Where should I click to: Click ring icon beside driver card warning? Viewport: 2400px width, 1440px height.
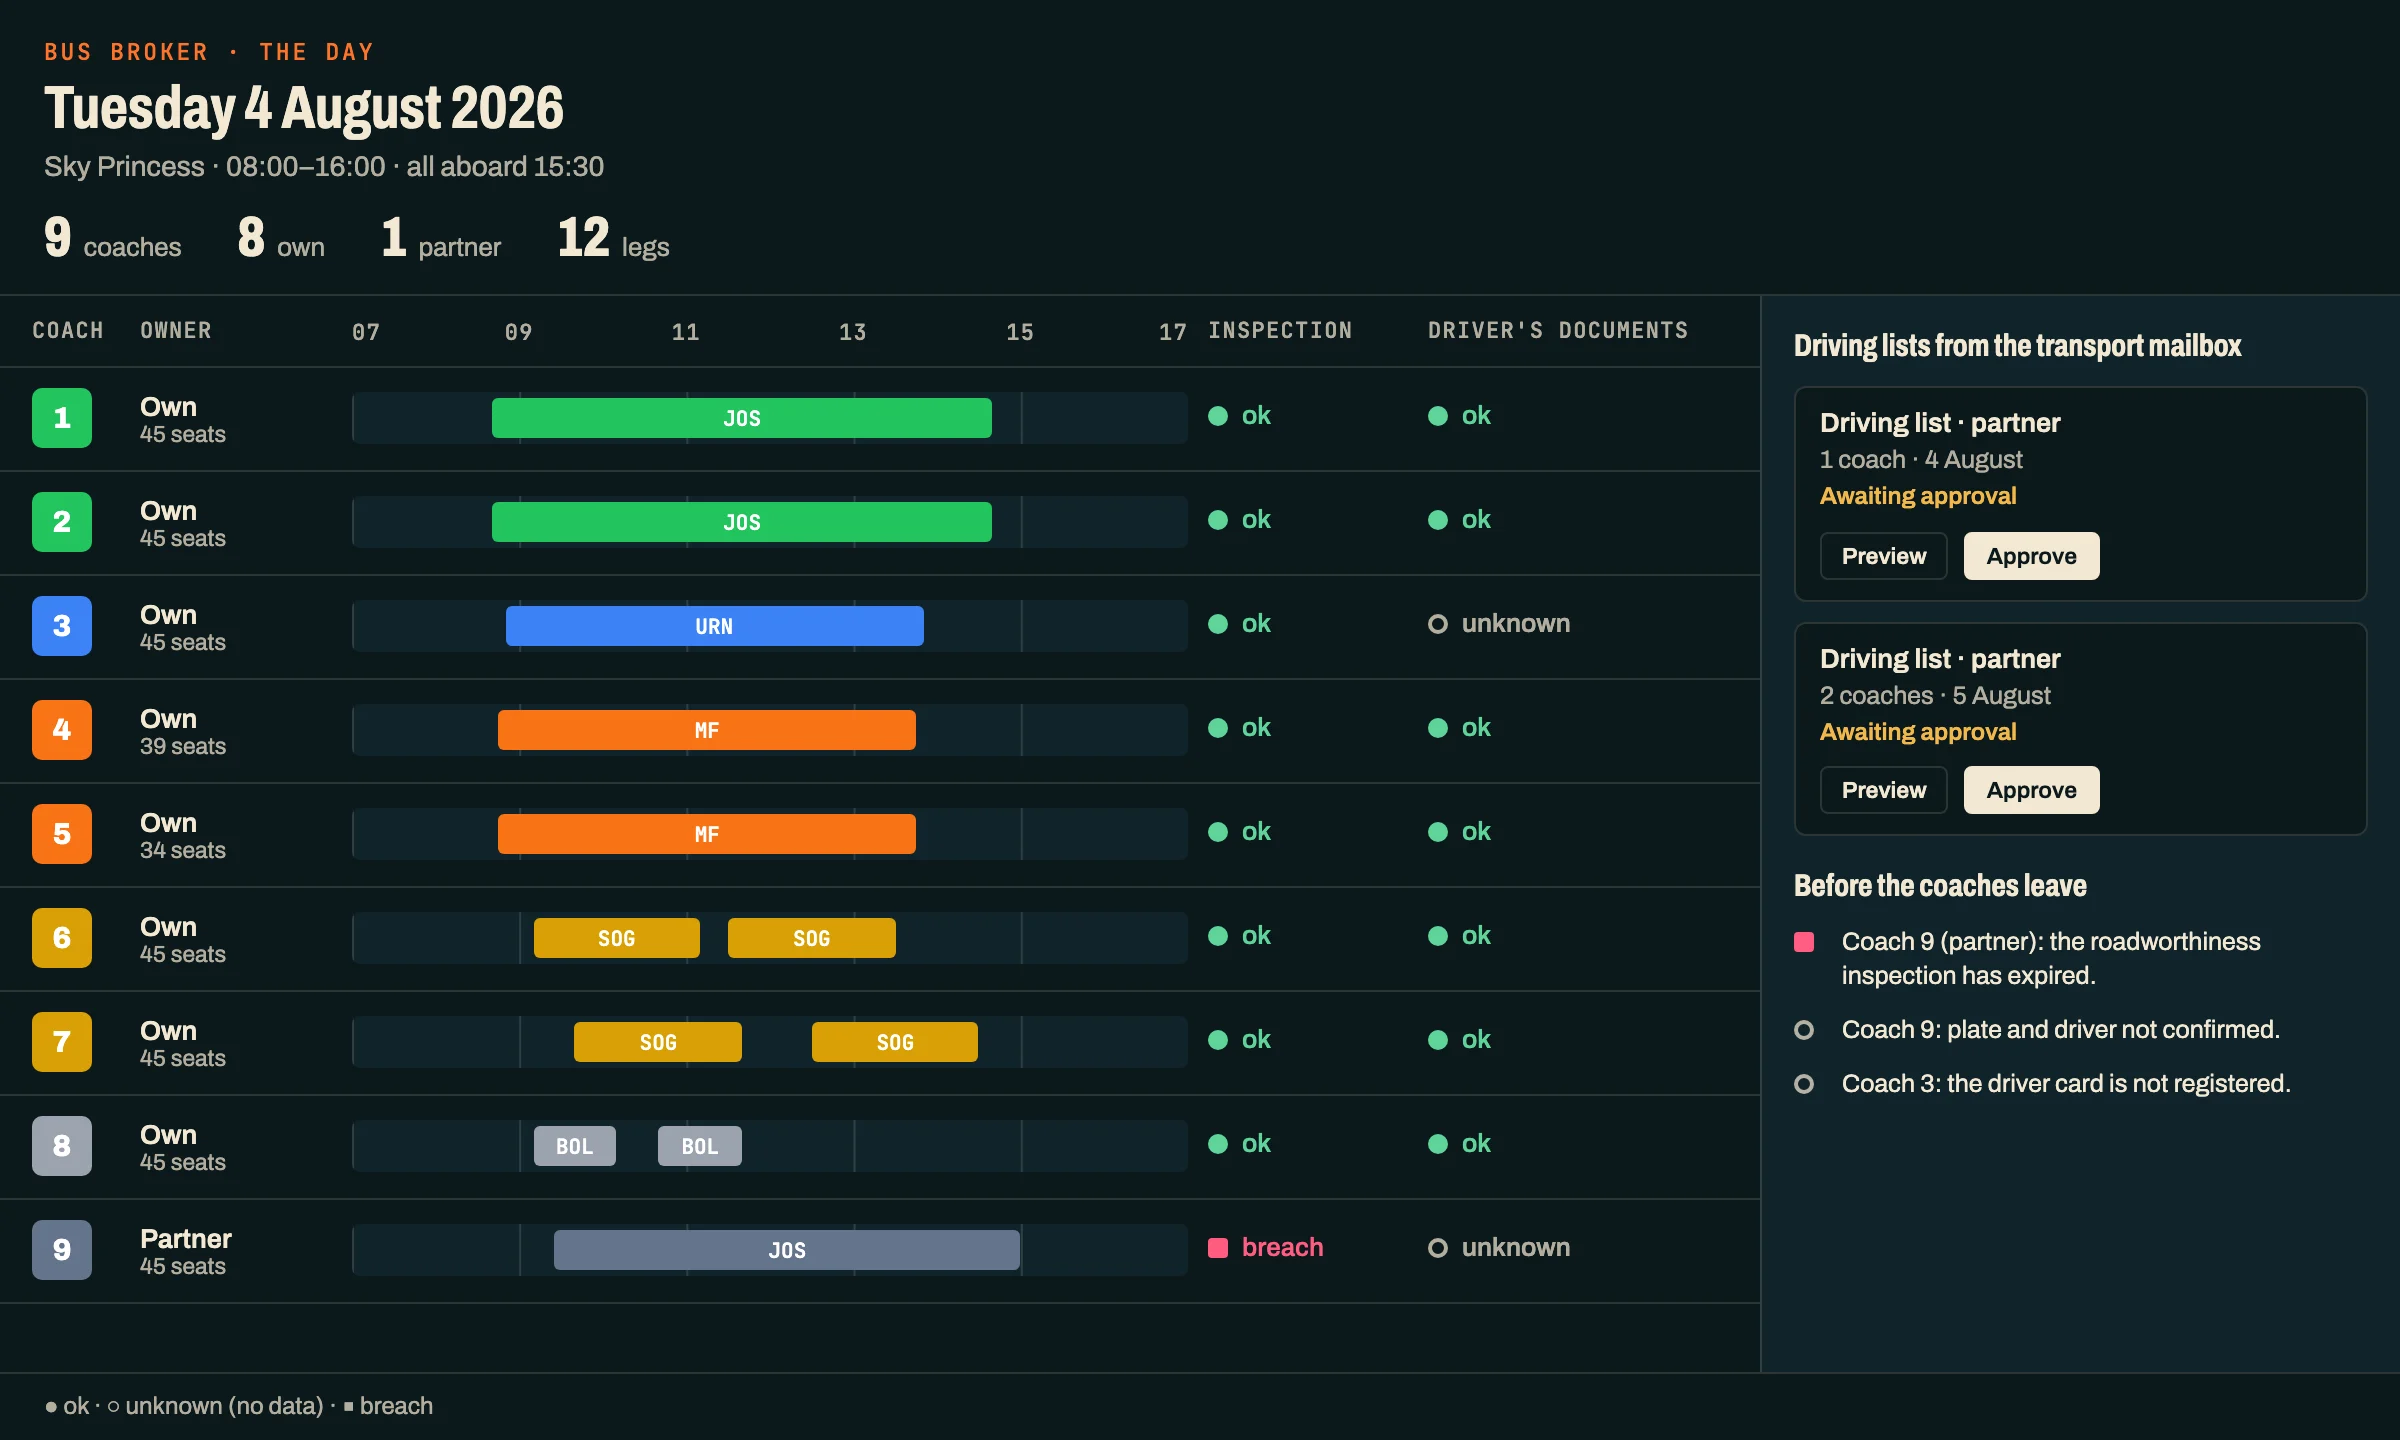point(1804,1084)
